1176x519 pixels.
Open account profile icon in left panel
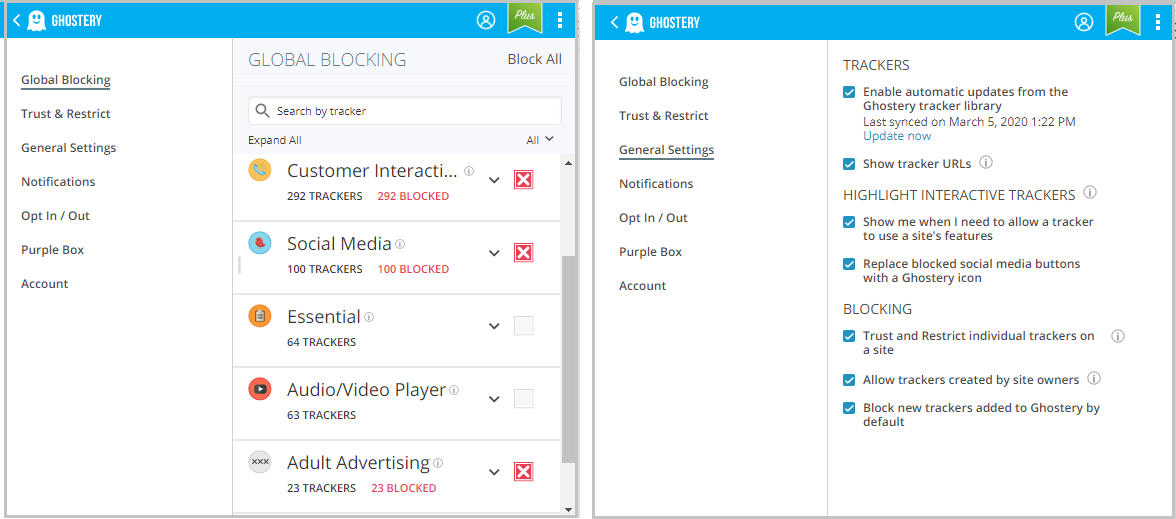(x=486, y=21)
